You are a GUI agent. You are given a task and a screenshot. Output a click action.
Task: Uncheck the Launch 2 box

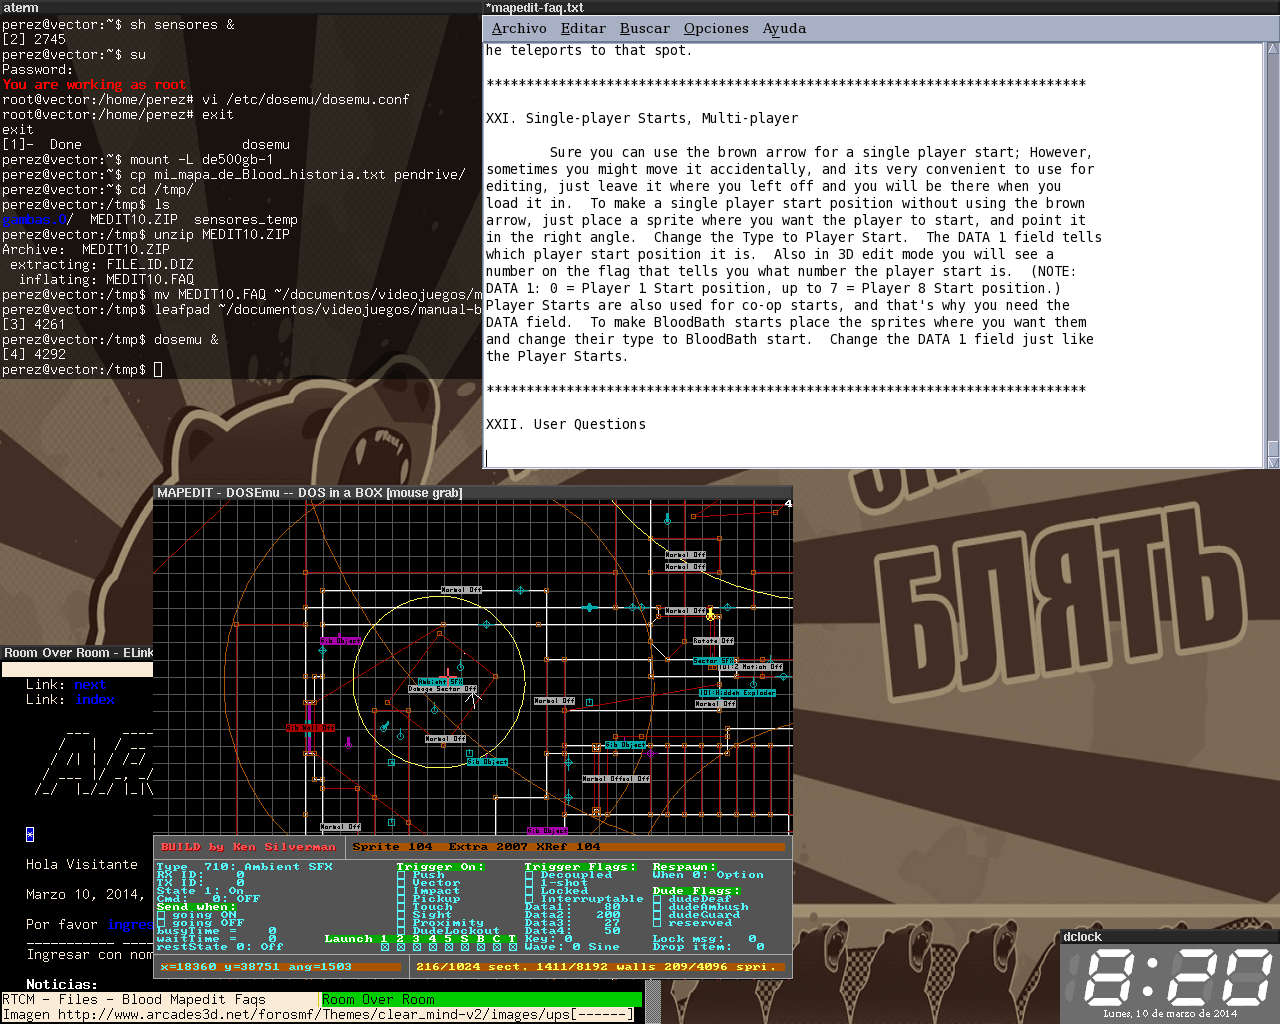pyautogui.click(x=401, y=947)
